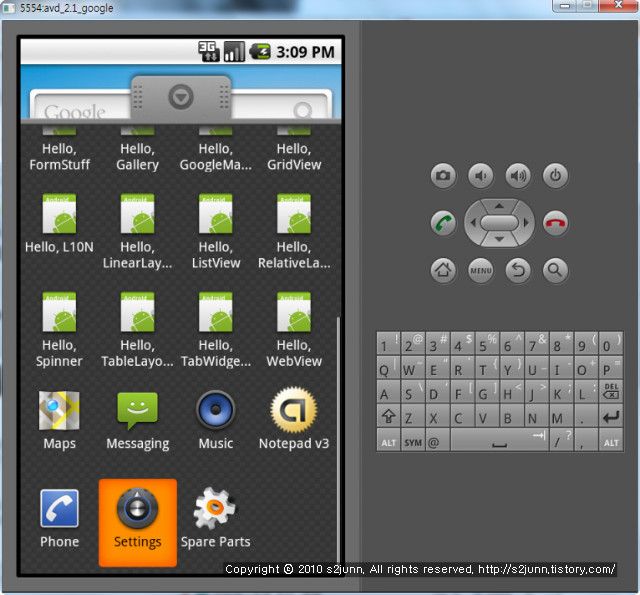Open Hello, WebView sample app
Screen dimensions: 640x595
294,330
